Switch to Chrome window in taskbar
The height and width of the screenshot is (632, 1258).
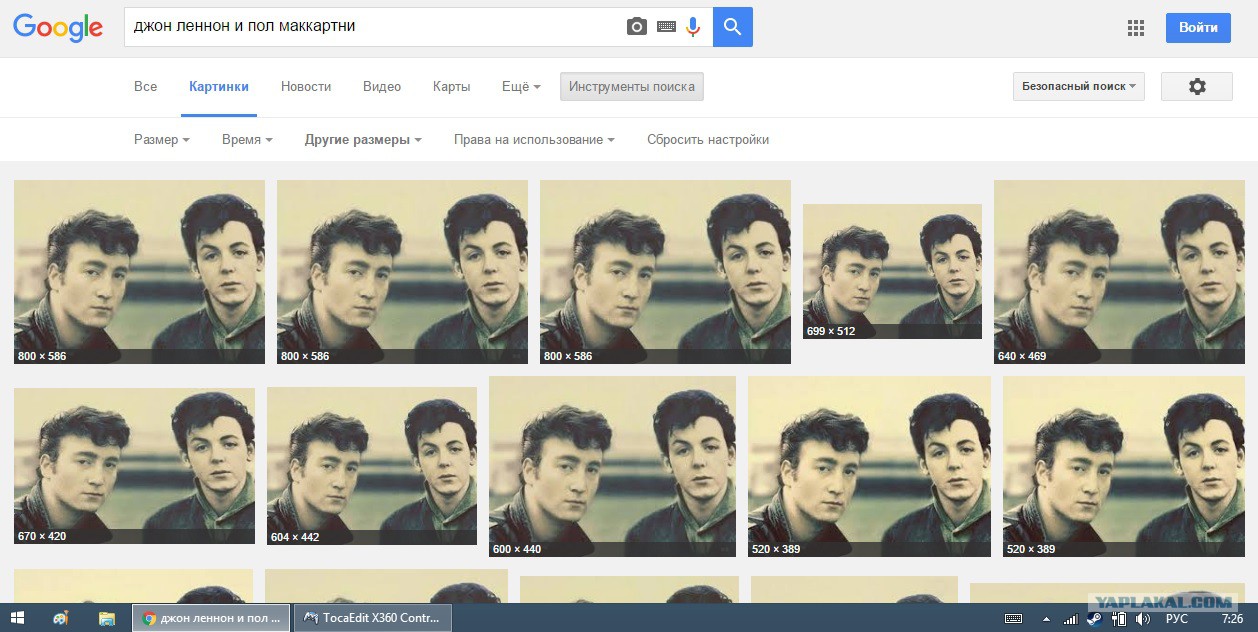[x=211, y=618]
